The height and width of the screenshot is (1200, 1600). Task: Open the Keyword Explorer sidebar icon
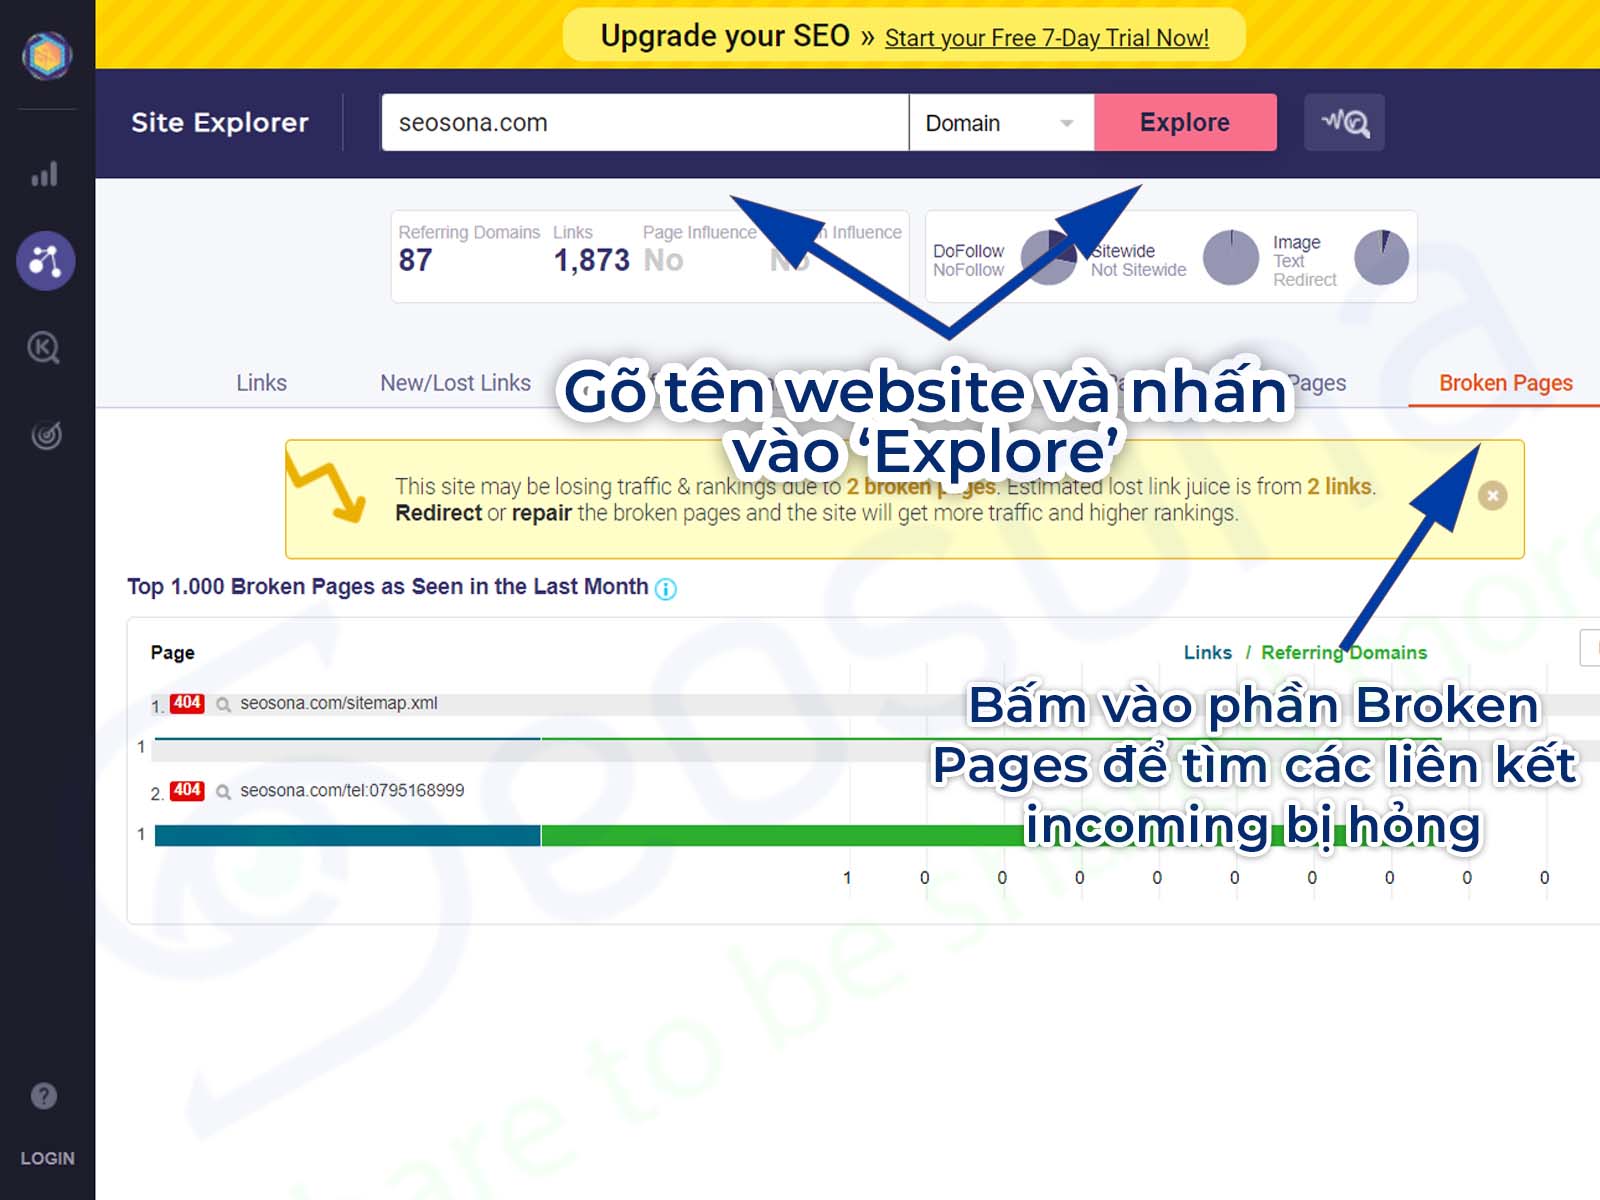tap(44, 348)
